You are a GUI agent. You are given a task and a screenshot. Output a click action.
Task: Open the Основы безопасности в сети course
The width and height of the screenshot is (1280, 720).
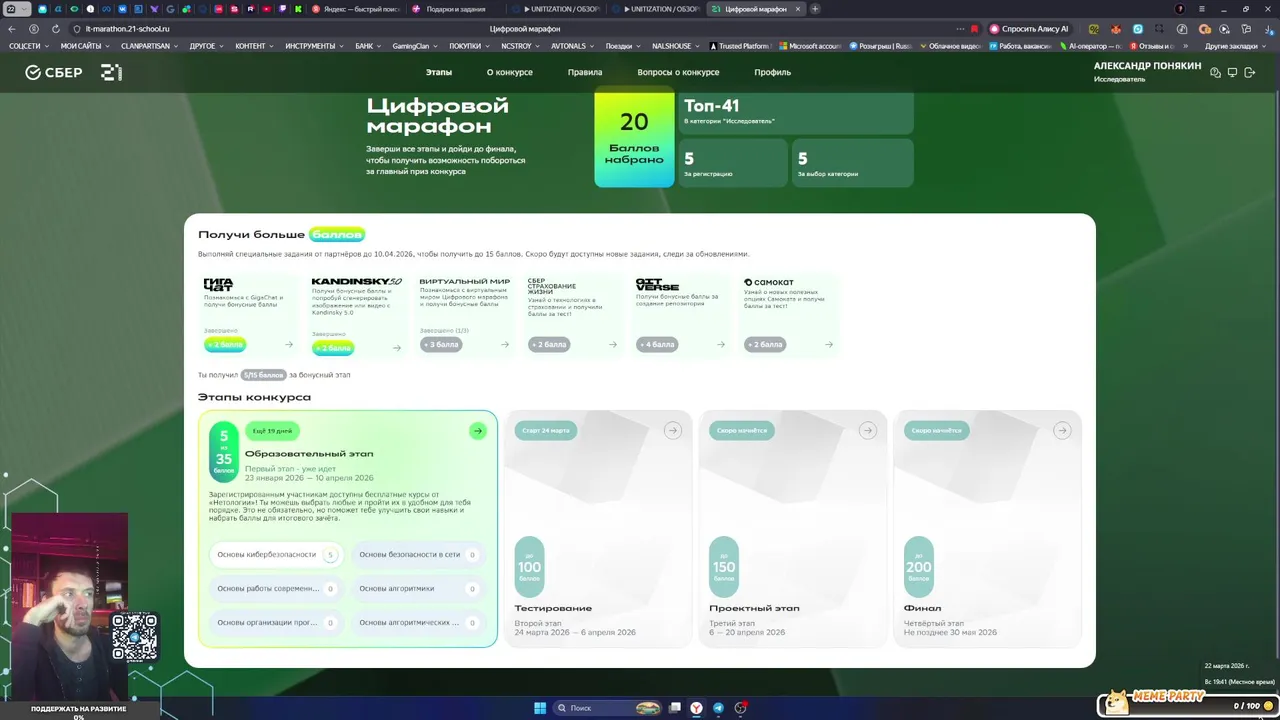(x=419, y=554)
